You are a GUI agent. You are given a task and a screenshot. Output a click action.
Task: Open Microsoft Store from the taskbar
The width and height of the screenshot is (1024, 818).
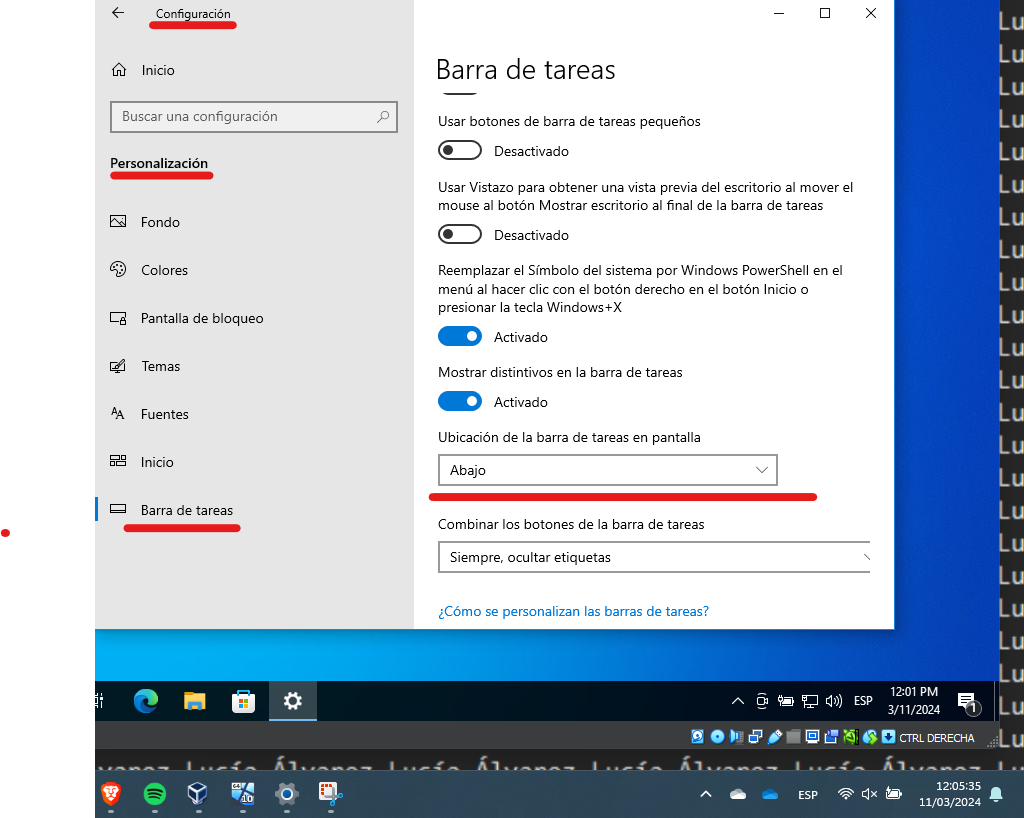click(243, 701)
